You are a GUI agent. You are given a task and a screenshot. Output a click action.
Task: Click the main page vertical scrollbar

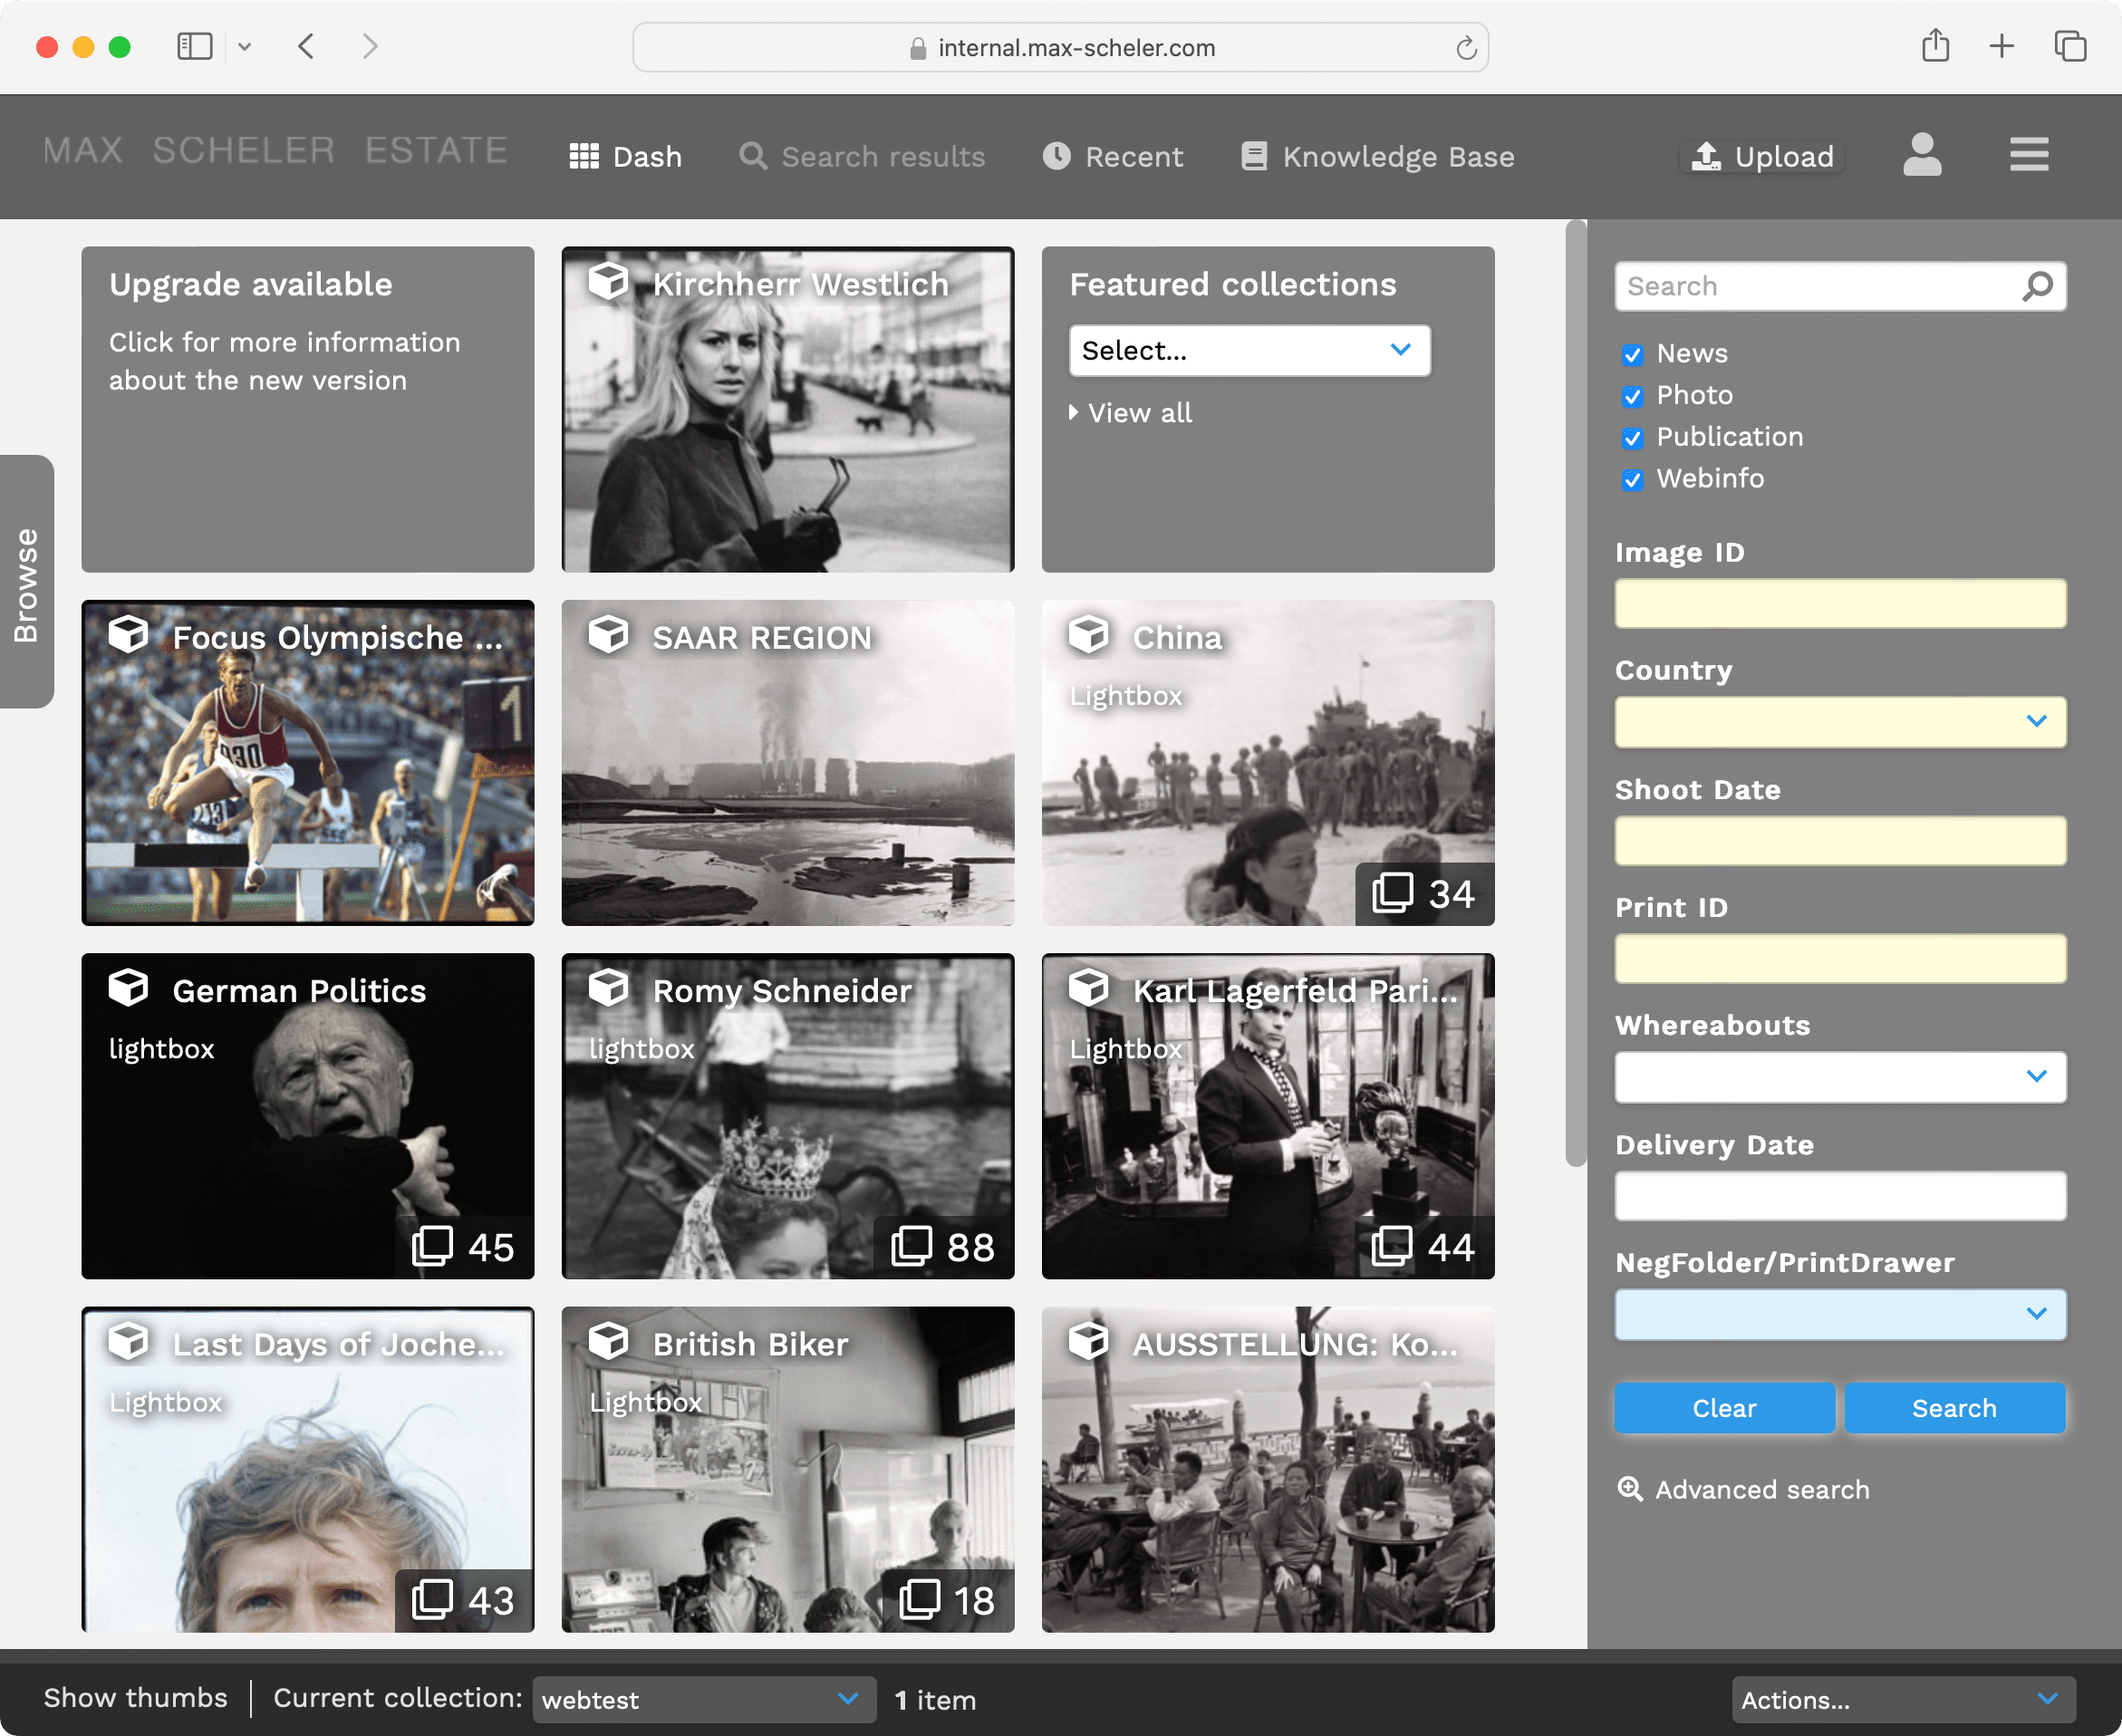point(1575,692)
